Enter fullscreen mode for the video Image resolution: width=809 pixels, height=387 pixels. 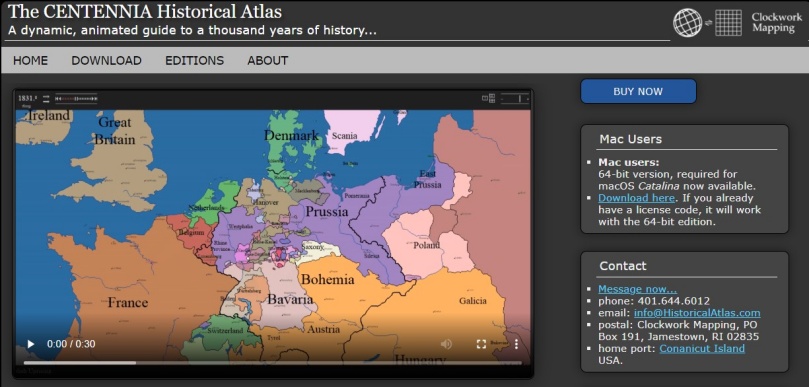pyautogui.click(x=481, y=344)
